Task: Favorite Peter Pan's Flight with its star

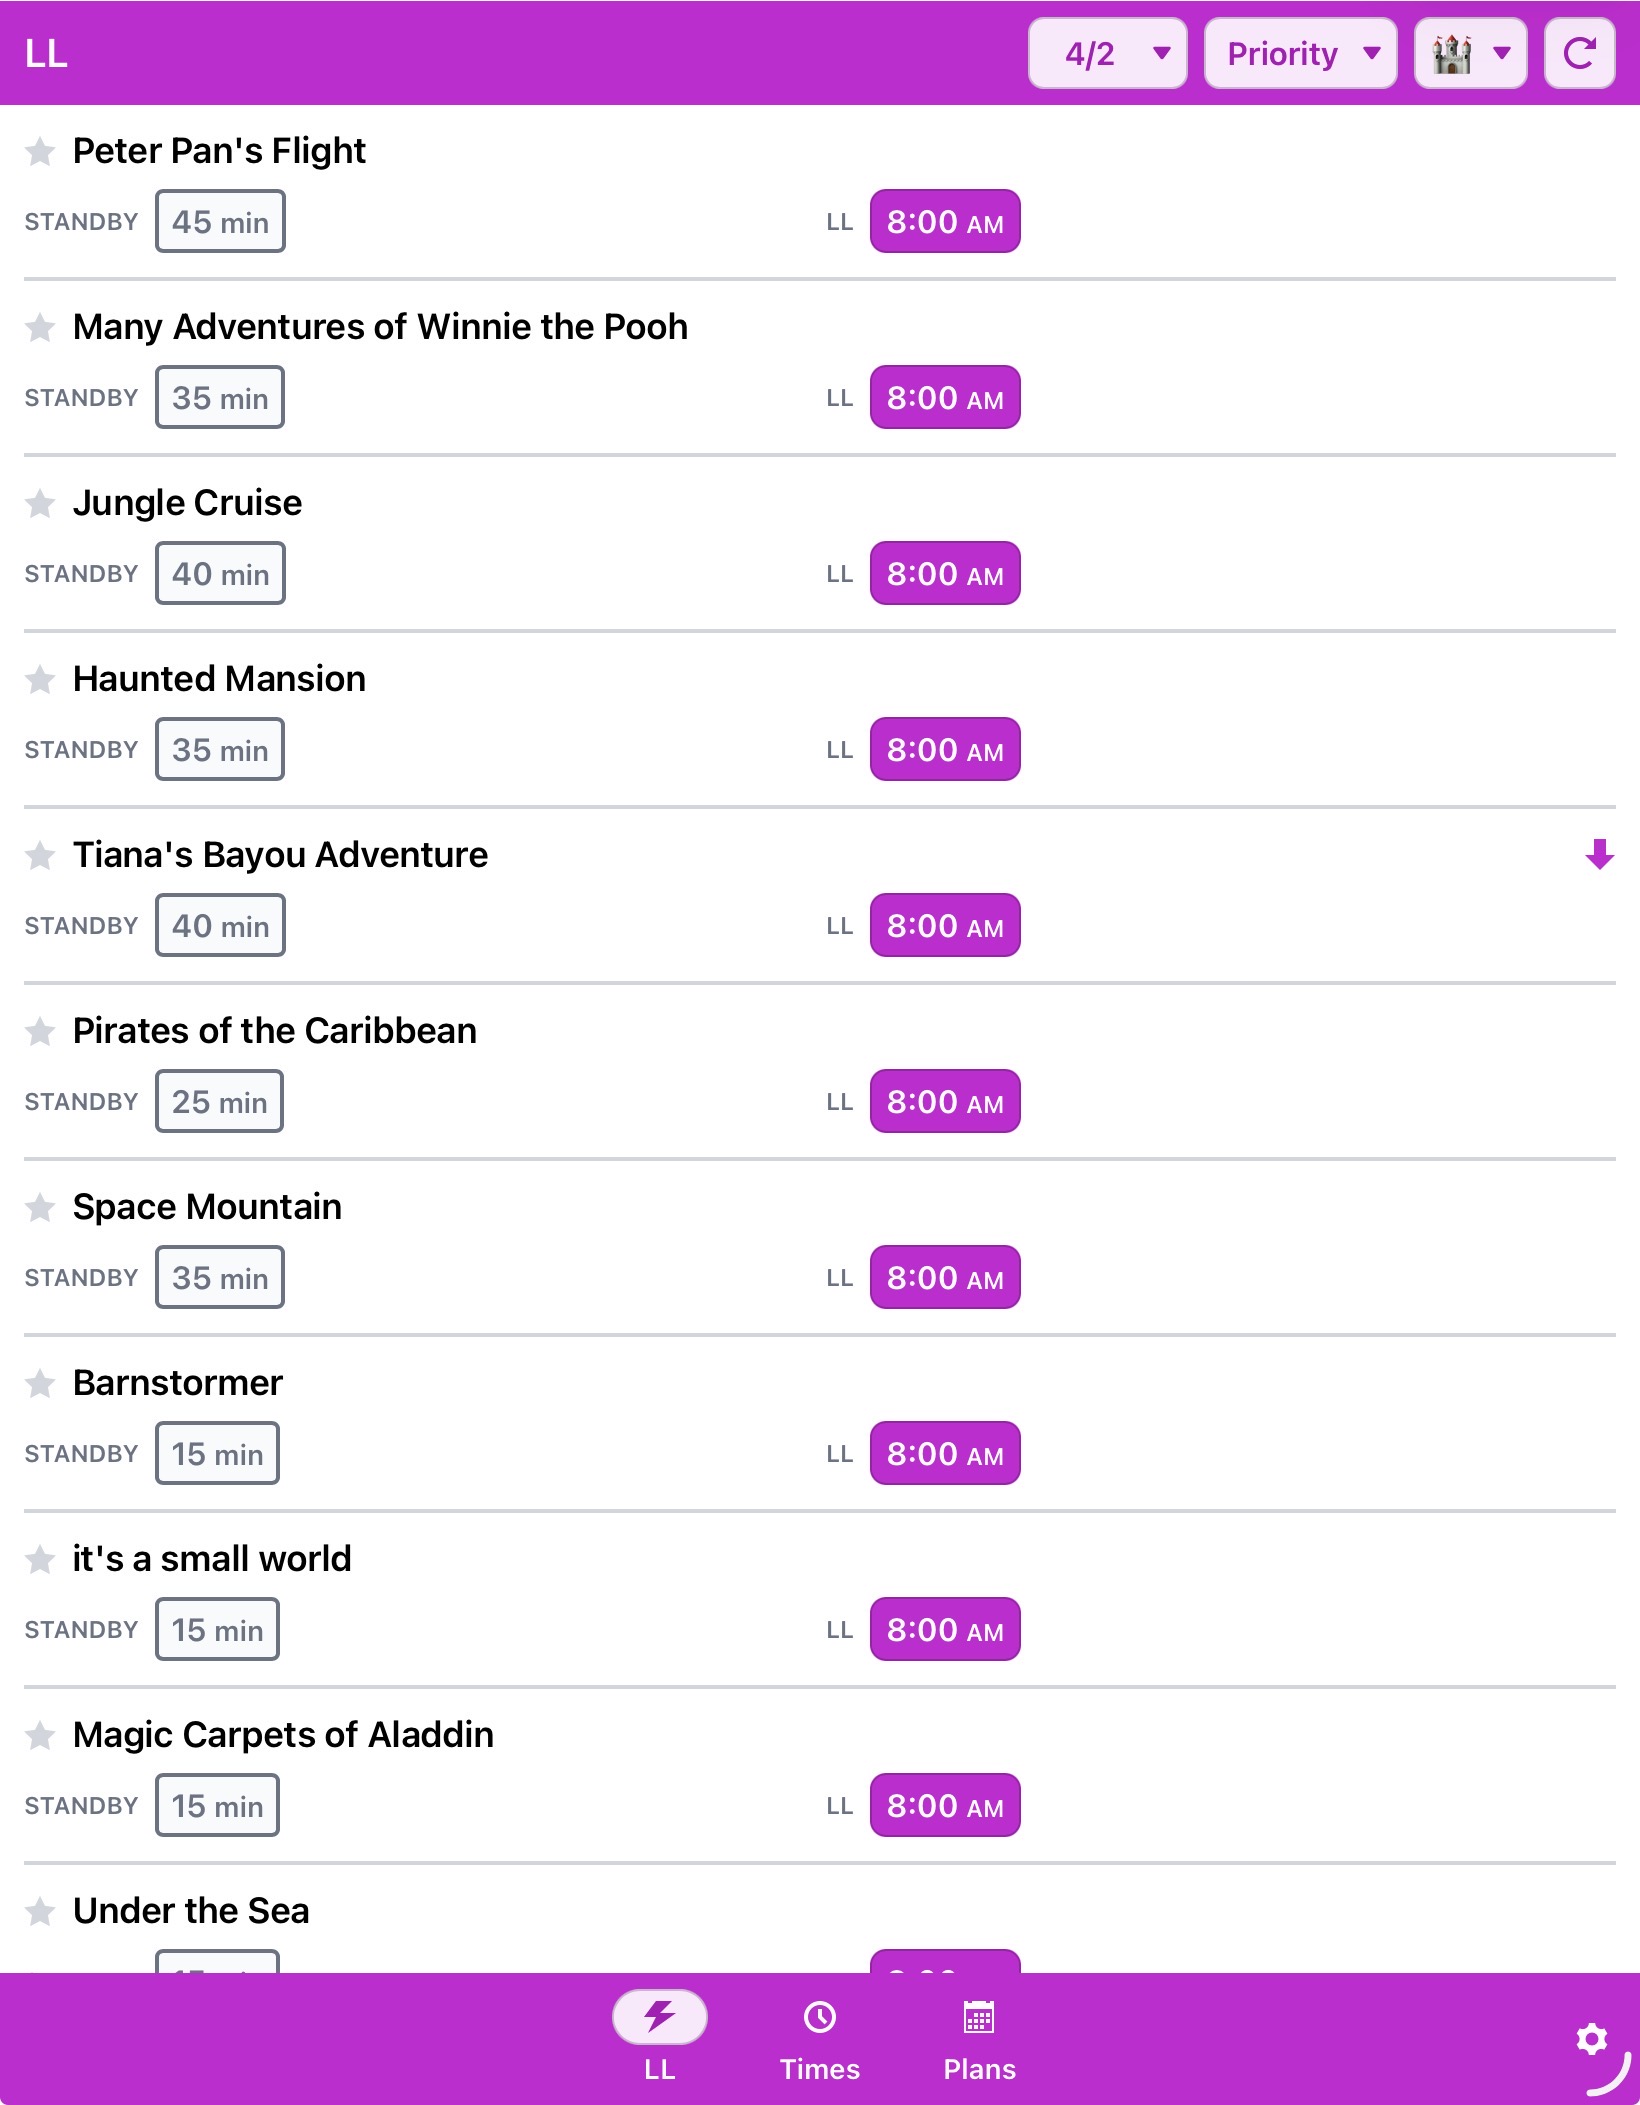Action: (x=40, y=151)
